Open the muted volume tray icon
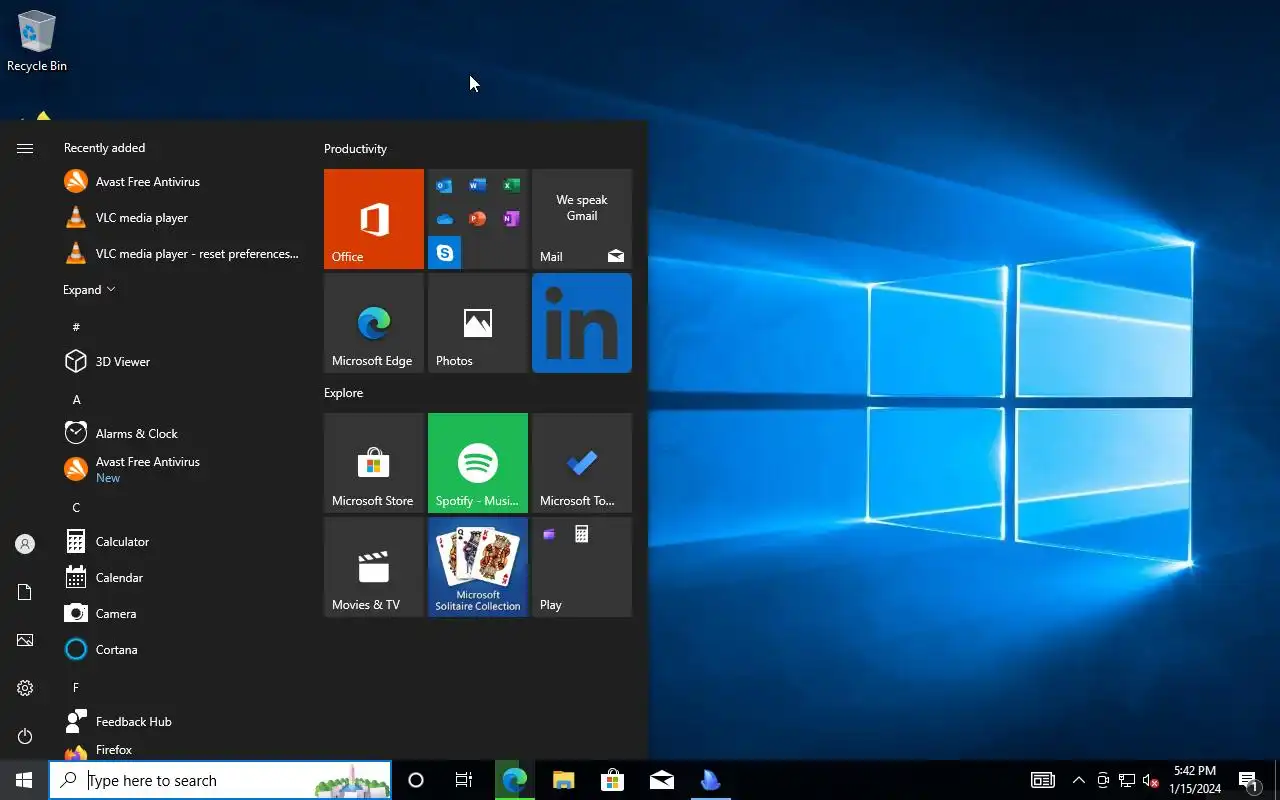Viewport: 1280px width, 800px height. 1151,780
